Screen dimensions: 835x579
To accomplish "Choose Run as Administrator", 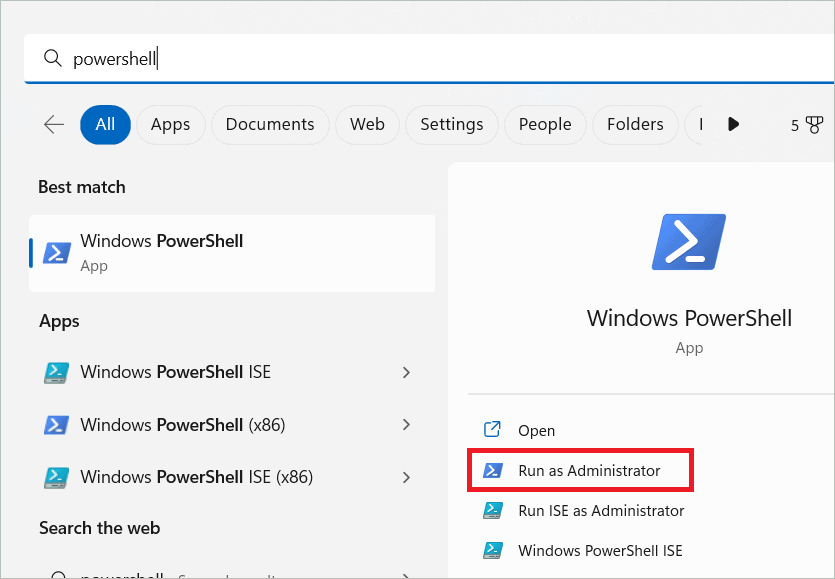I will pyautogui.click(x=588, y=470).
